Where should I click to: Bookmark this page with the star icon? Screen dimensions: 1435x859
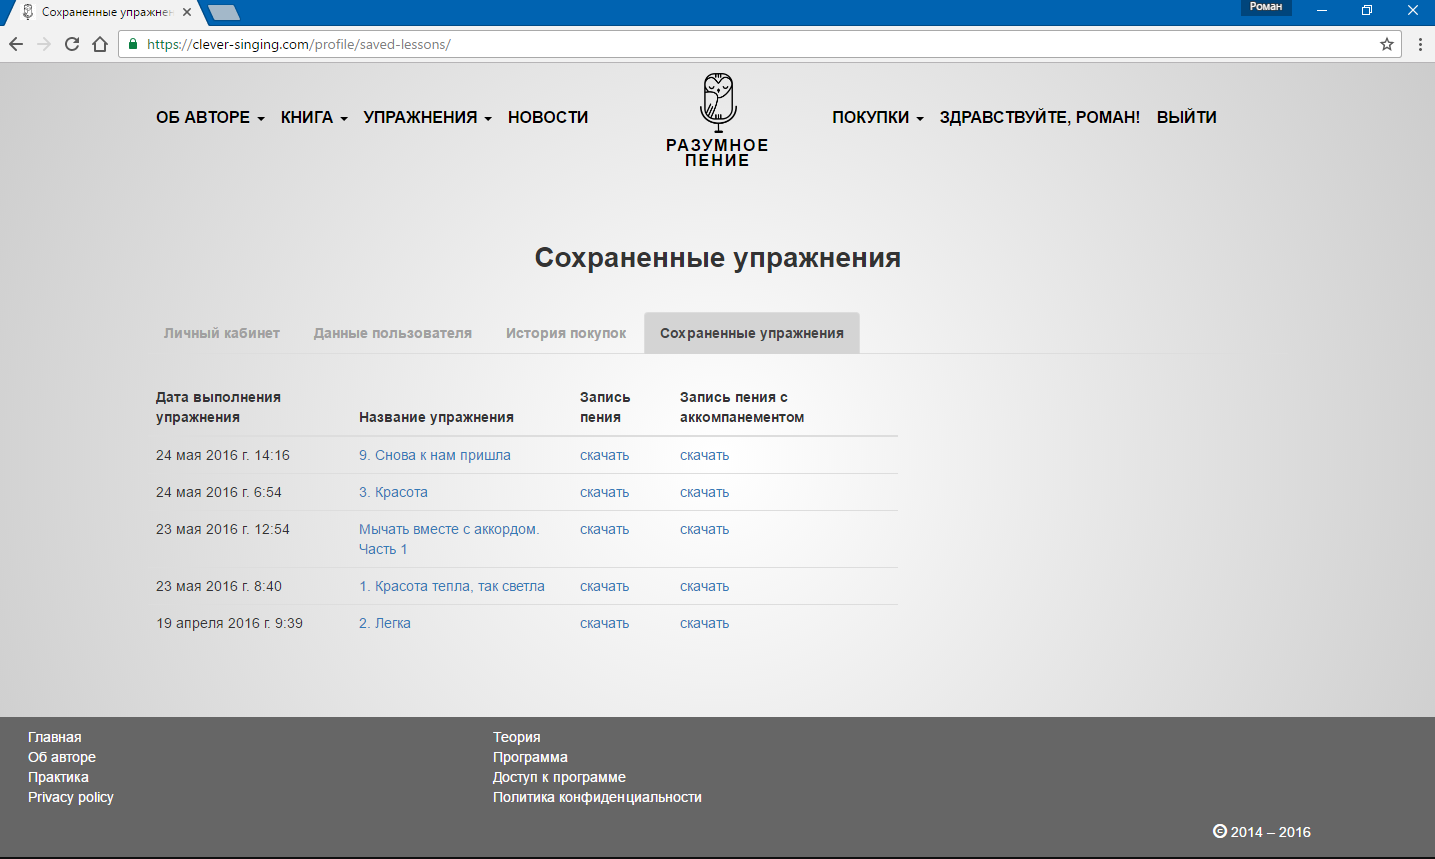pos(1387,44)
